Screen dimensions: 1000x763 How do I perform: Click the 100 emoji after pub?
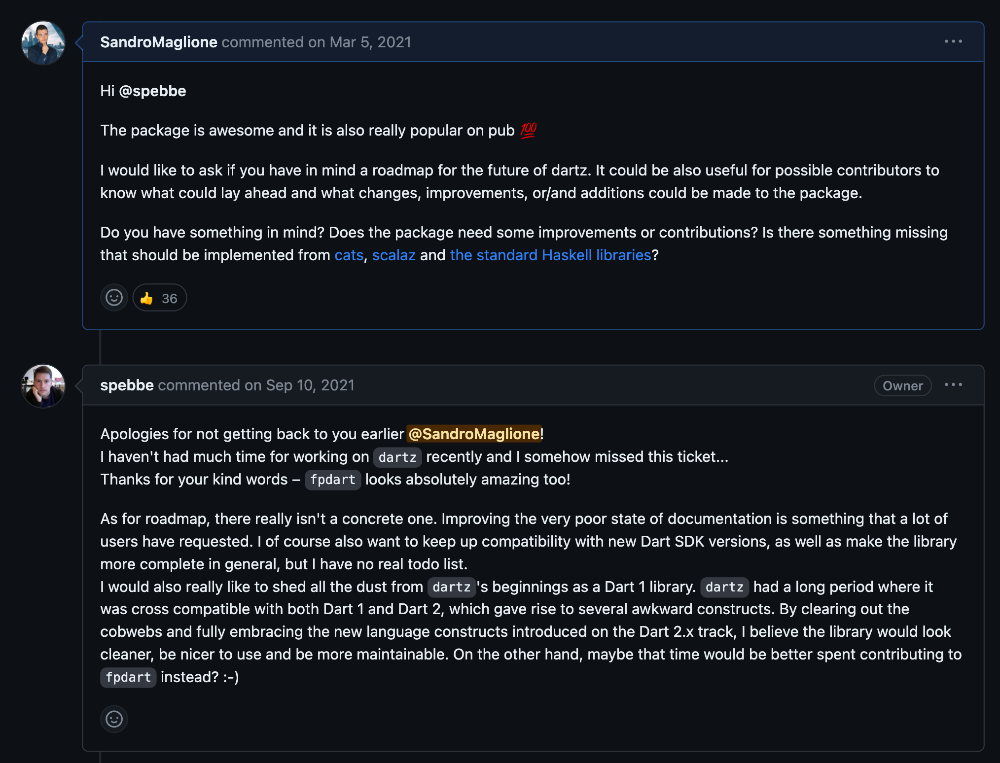[x=529, y=131]
